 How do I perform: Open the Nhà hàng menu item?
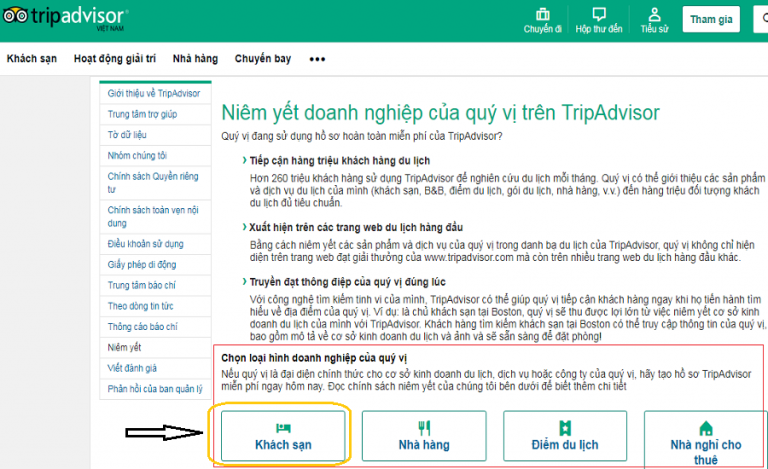point(195,59)
